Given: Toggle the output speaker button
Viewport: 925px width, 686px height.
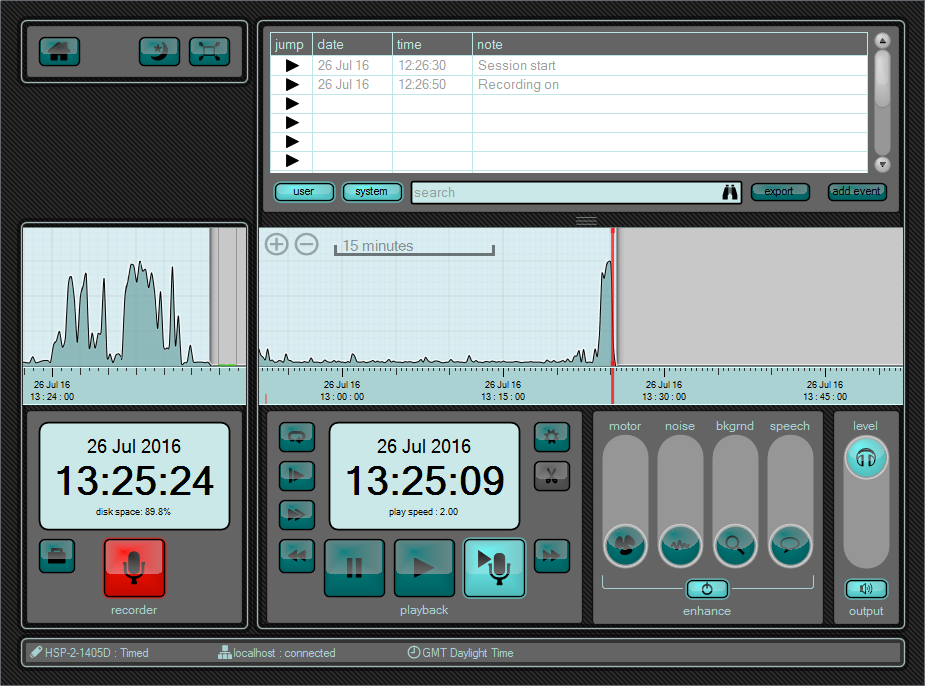Looking at the screenshot, I should [865, 589].
